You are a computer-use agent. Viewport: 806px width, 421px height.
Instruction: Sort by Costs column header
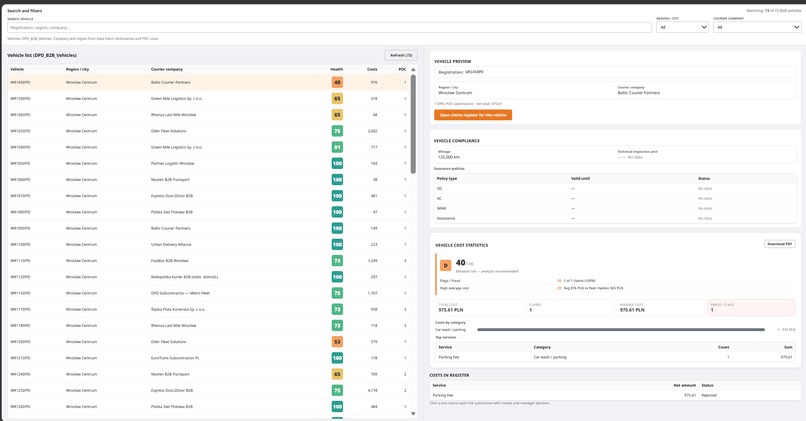click(372, 69)
